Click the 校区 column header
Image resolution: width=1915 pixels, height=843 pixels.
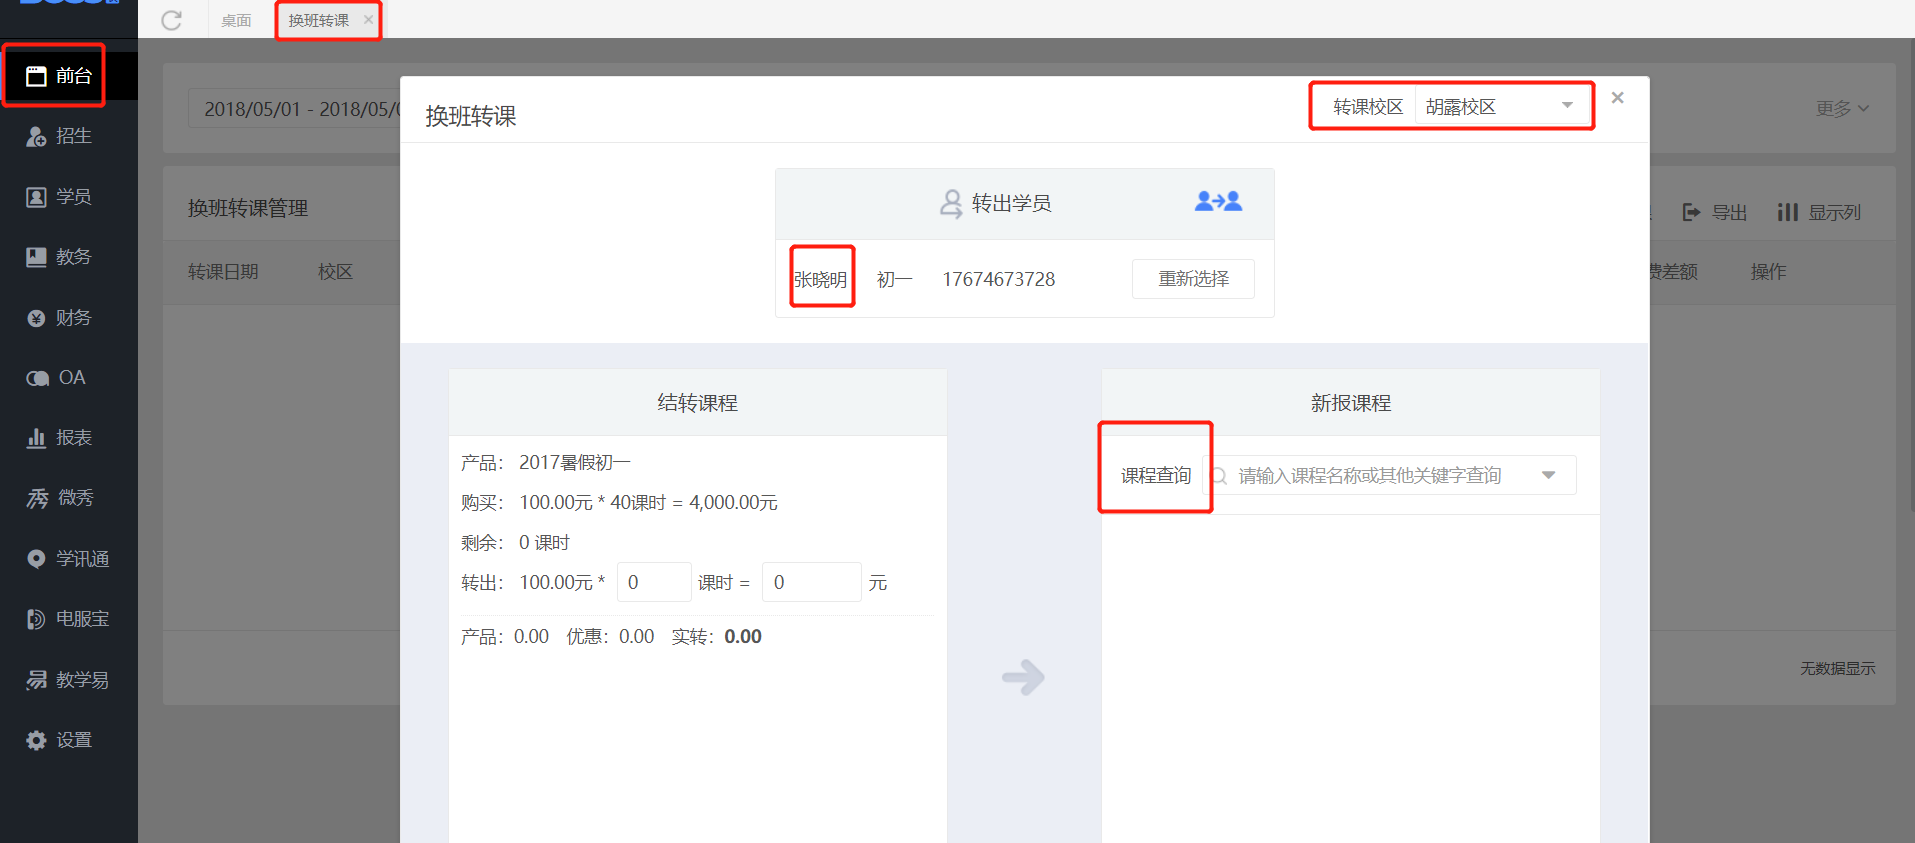[335, 272]
